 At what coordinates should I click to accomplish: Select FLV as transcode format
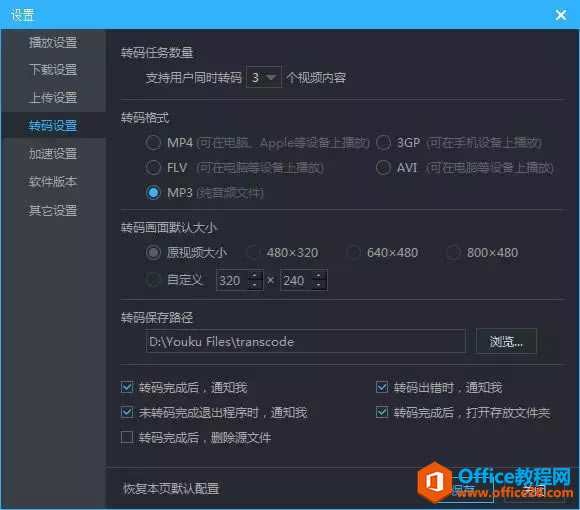click(x=153, y=168)
